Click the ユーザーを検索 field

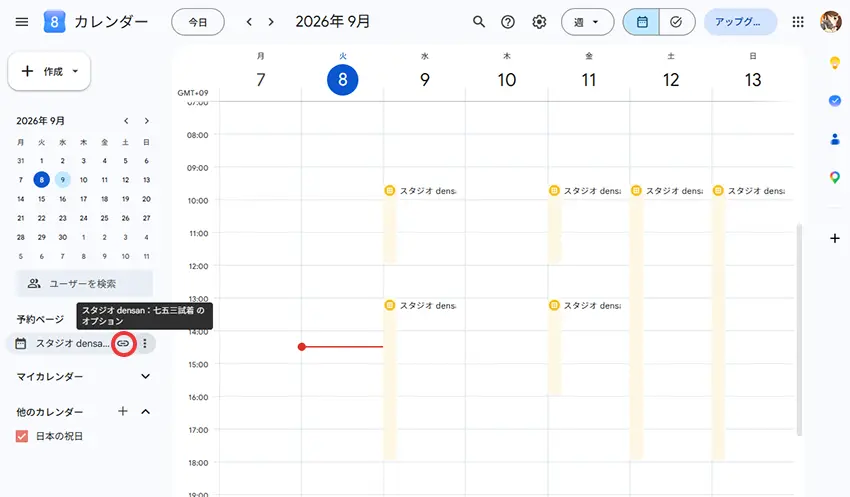click(84, 283)
